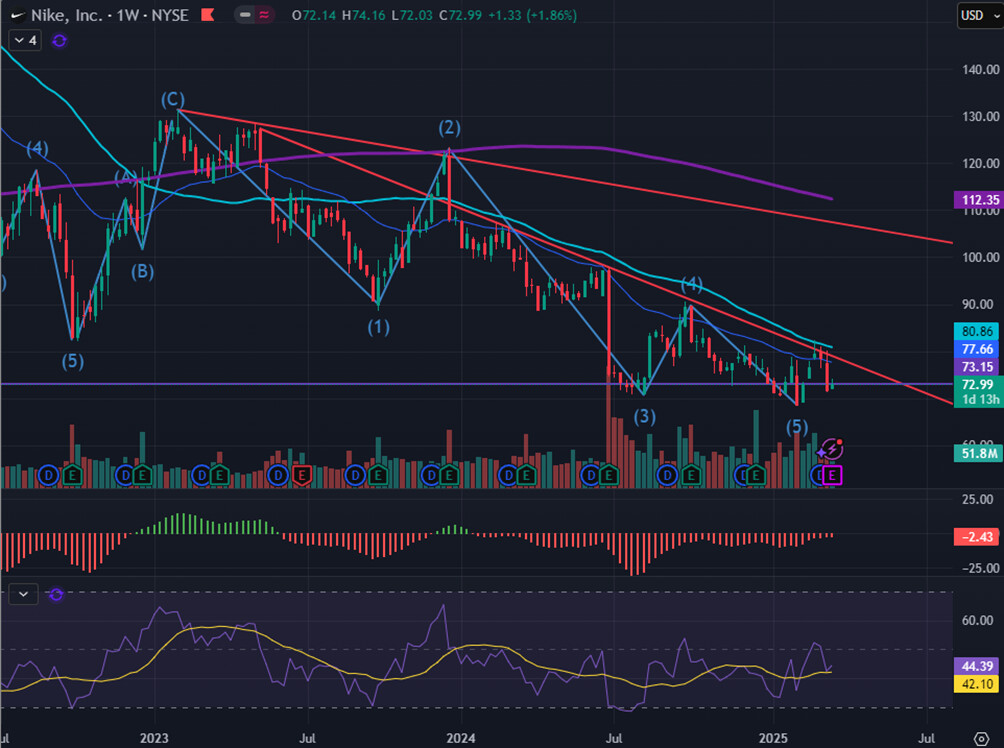Select the 112.35 purple moving average price label

click(973, 200)
